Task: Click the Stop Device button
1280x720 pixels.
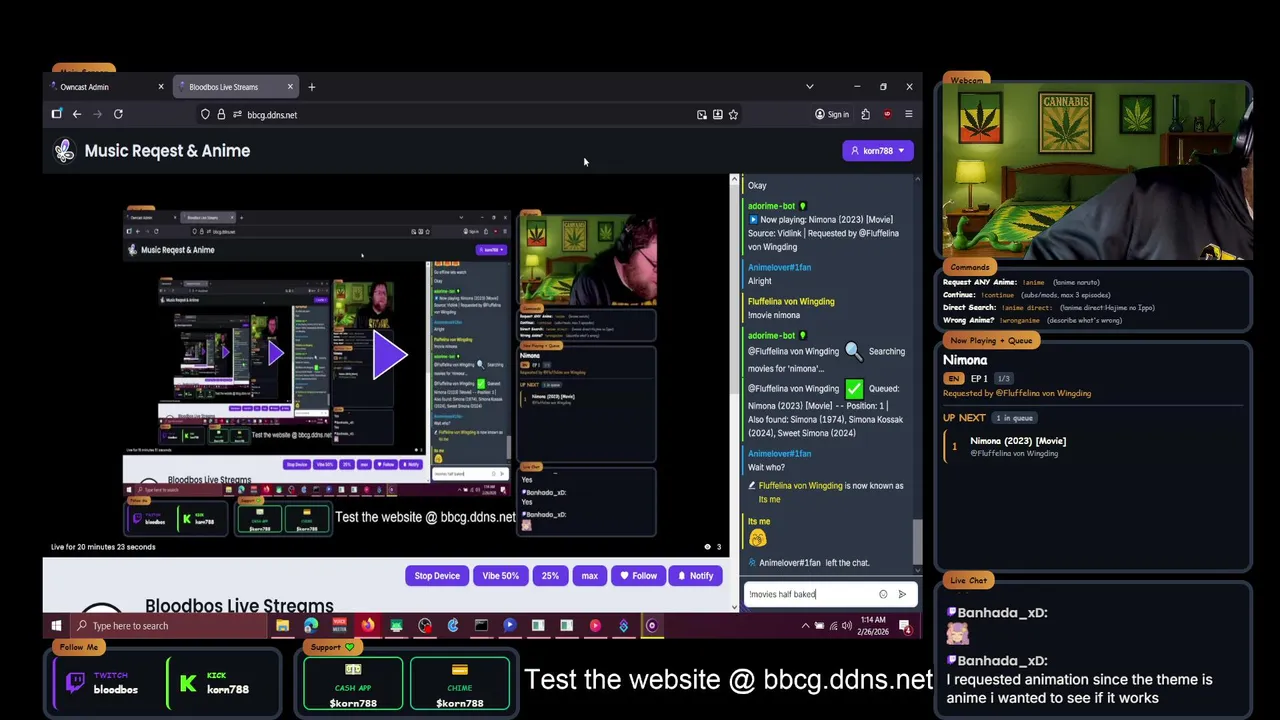Action: (437, 576)
